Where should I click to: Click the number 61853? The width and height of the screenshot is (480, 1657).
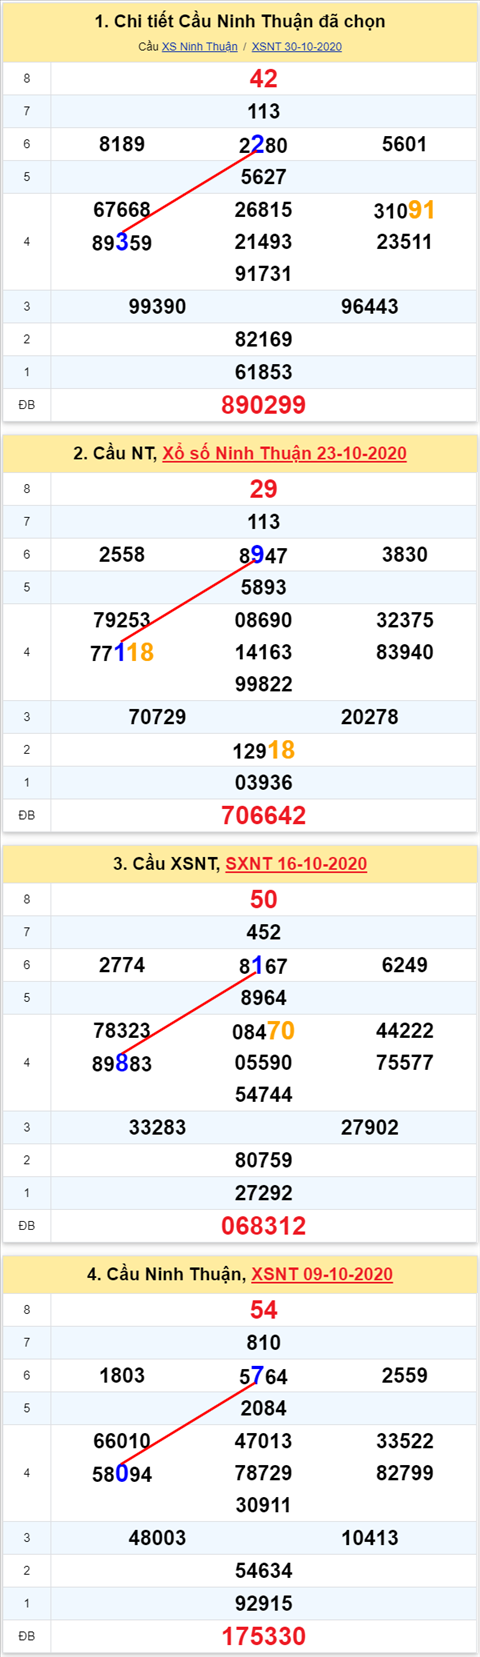[x=264, y=372]
